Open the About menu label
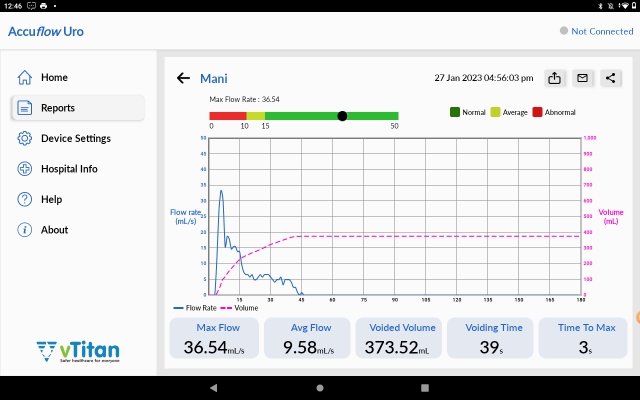The width and height of the screenshot is (640, 400). (x=54, y=230)
